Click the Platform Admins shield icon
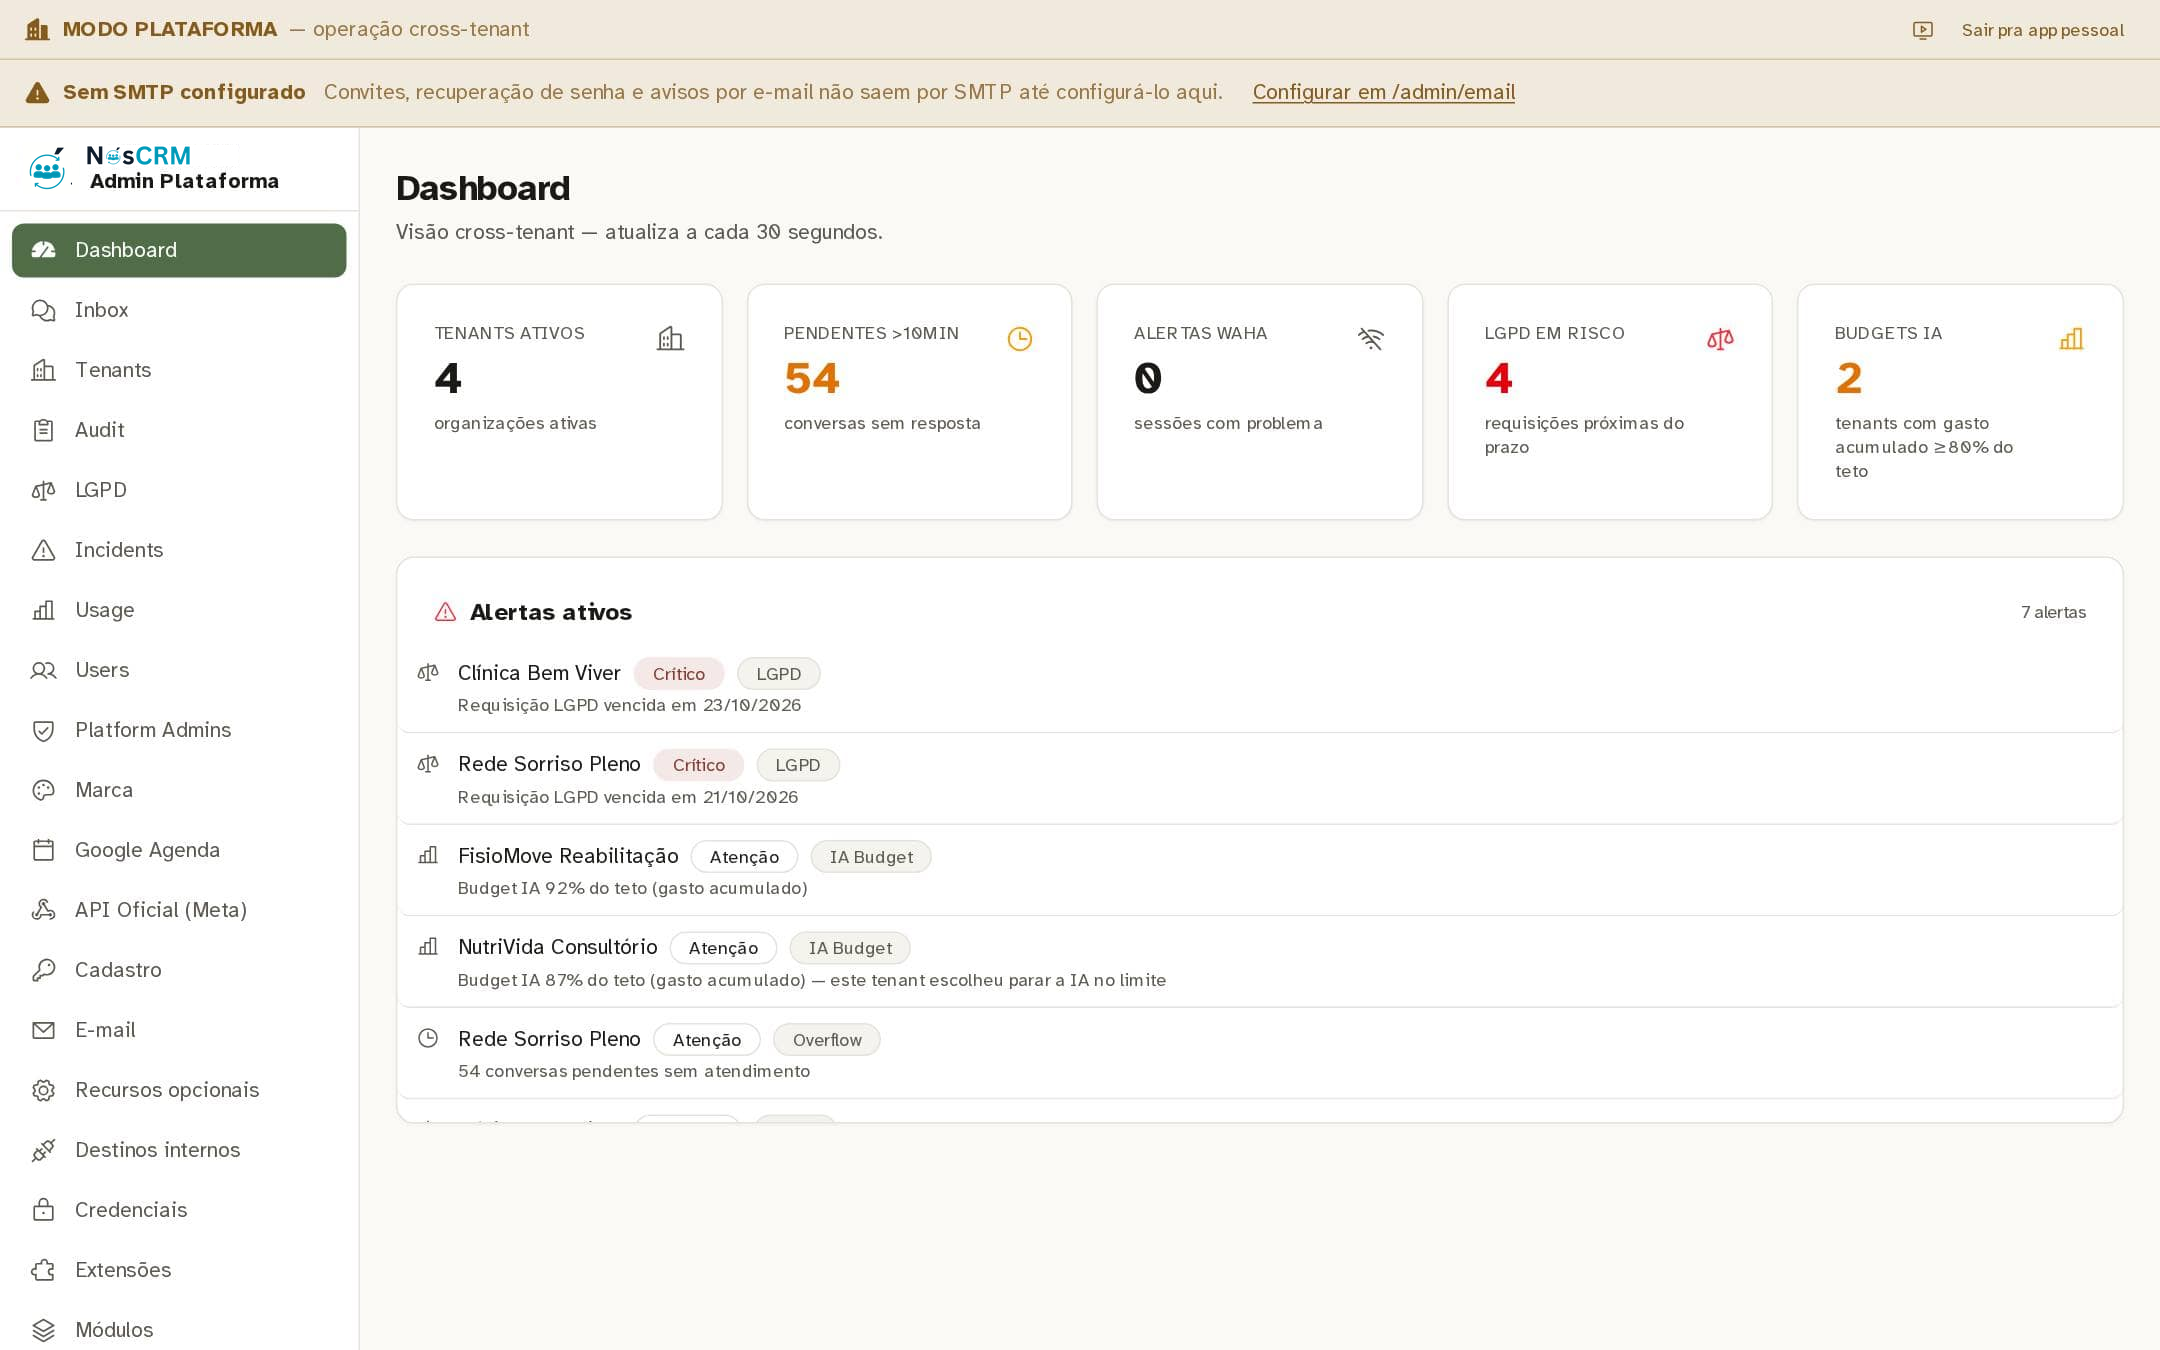Viewport: 2160px width, 1350px height. (x=43, y=730)
